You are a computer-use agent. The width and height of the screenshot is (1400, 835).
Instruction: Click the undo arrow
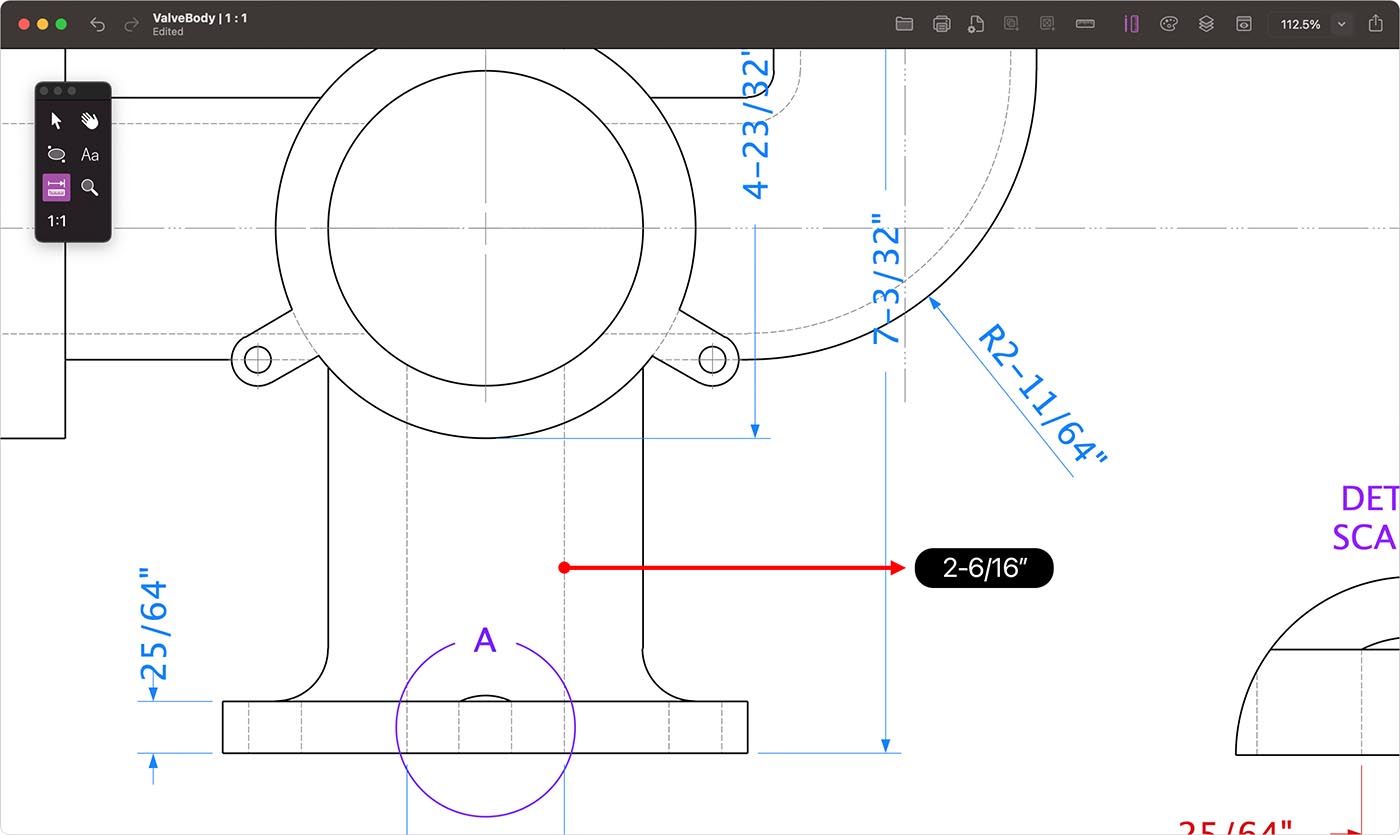pos(97,24)
